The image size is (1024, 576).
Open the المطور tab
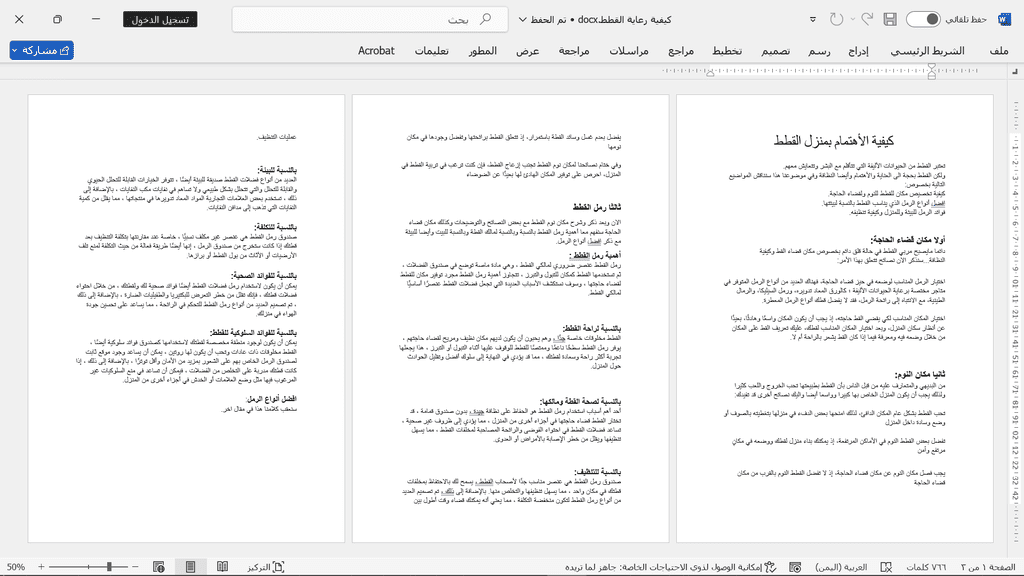[483, 51]
